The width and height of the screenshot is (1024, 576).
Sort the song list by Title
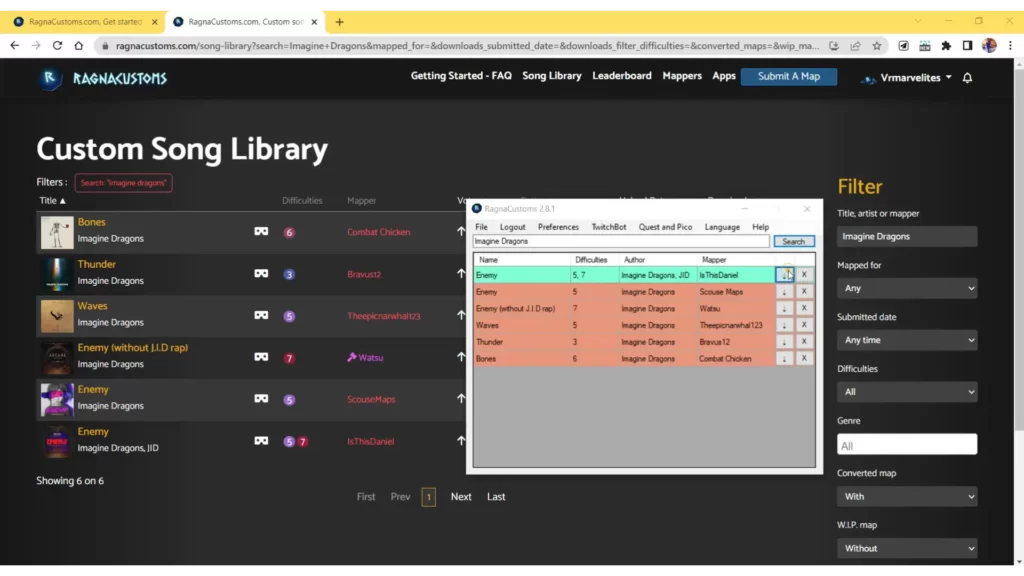52,200
